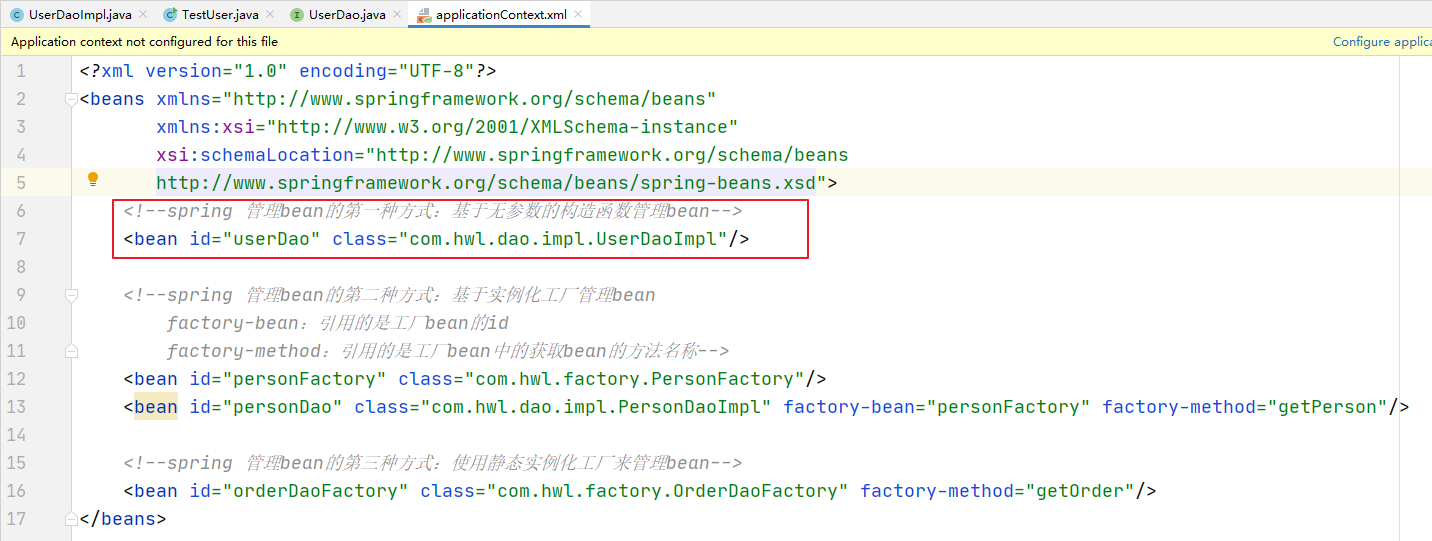Click the com.hwl.dao.impl.PersonDaoImpl class value
Viewport: 1432px width, 541px height.
tap(596, 407)
